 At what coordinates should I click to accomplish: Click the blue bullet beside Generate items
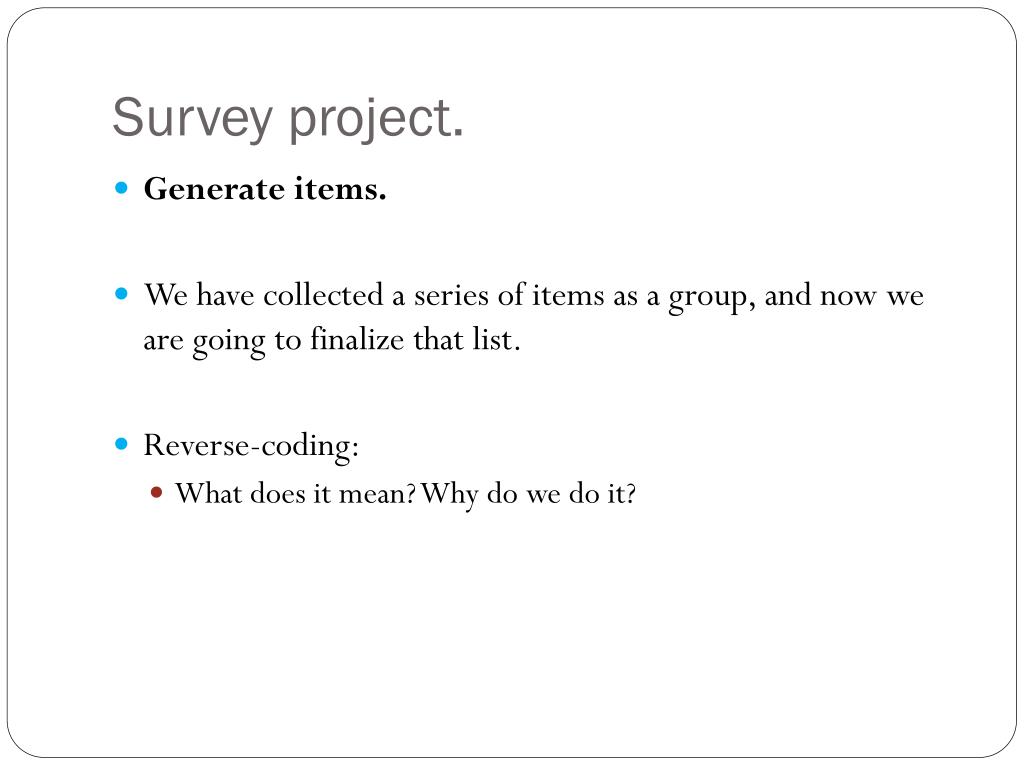tap(121, 189)
